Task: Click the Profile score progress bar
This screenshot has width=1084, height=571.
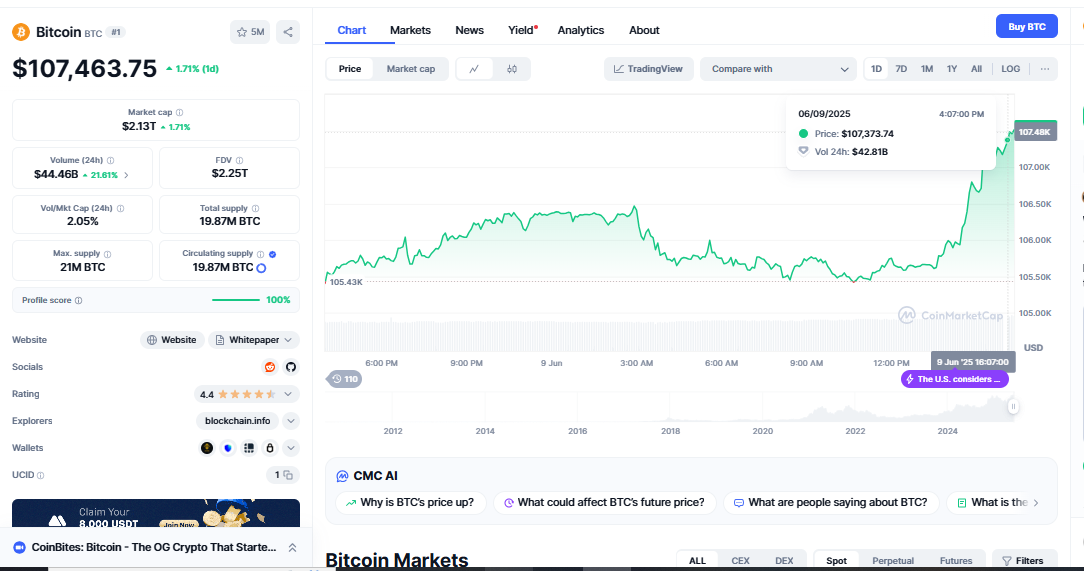Action: coord(236,300)
